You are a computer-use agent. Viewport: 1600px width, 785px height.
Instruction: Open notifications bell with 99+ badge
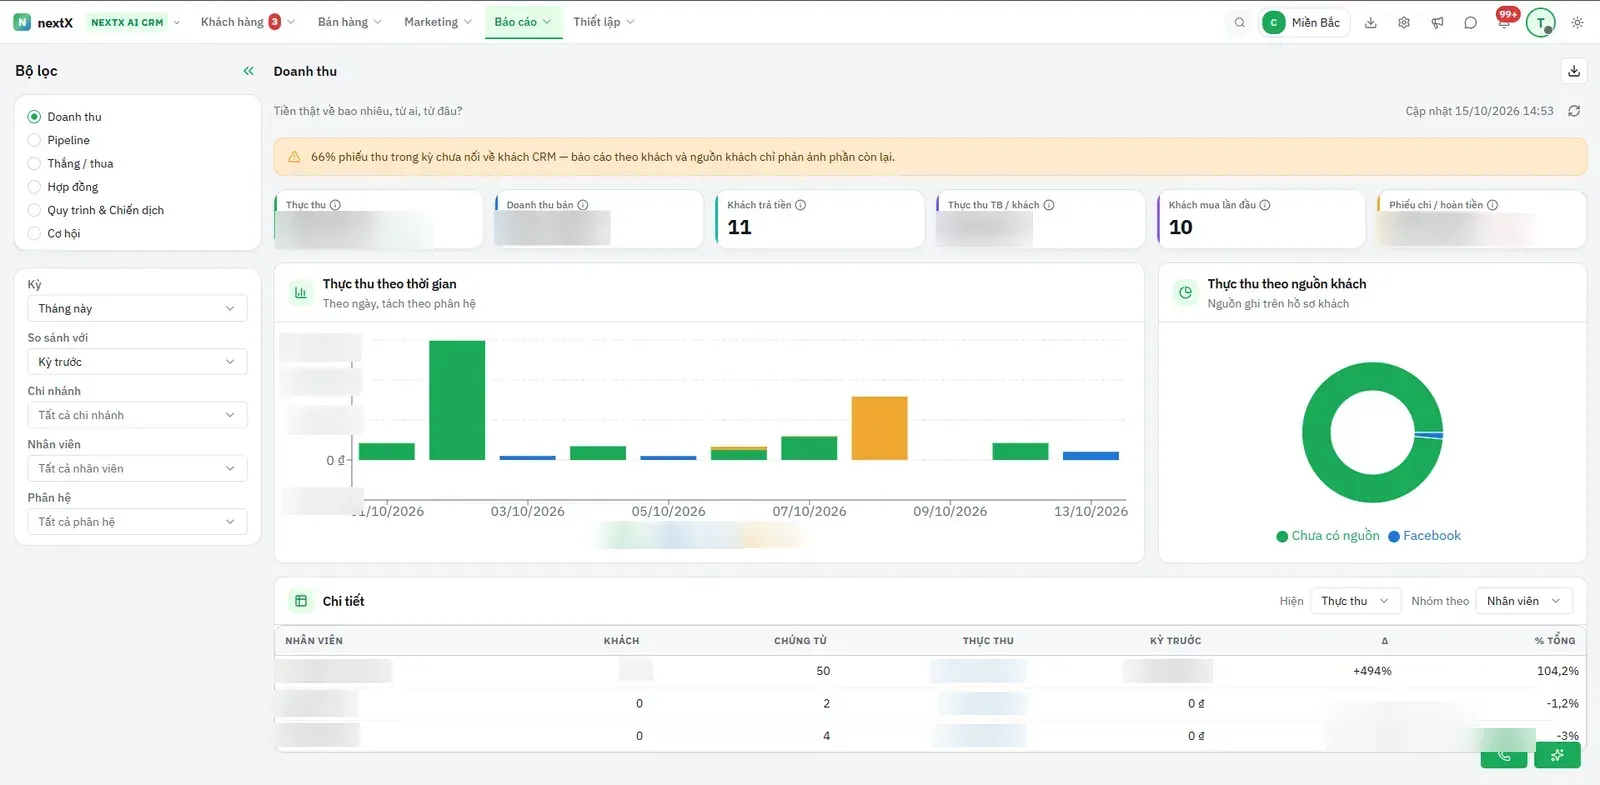tap(1505, 21)
